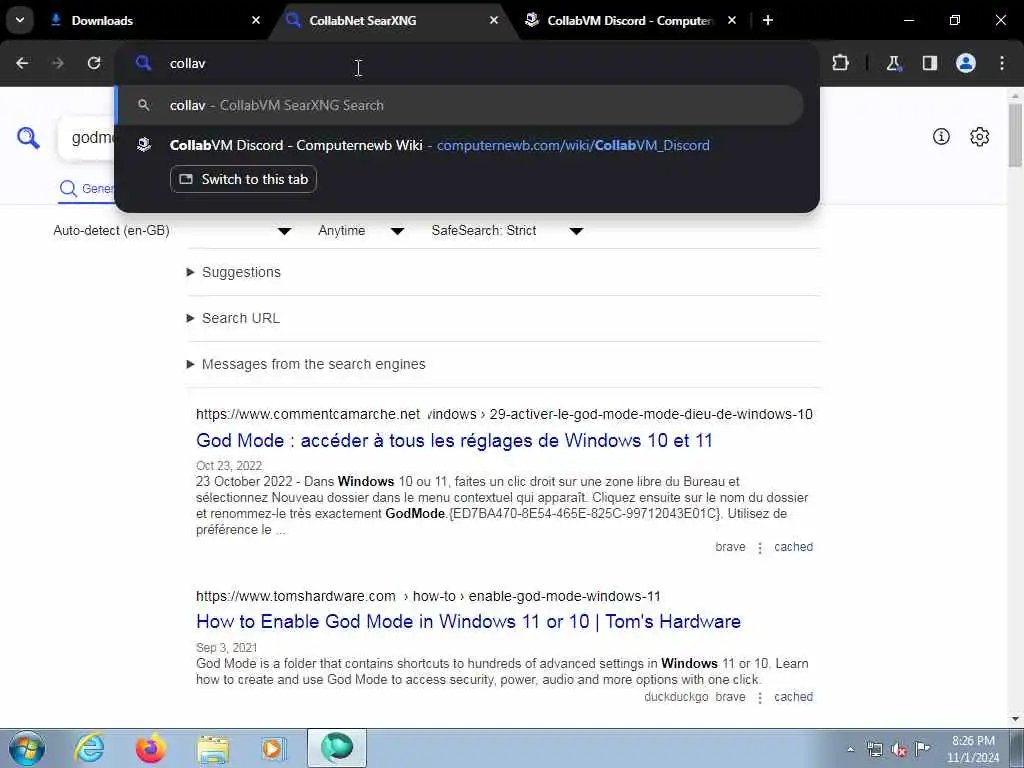The height and width of the screenshot is (768, 1024).
Task: Open the browser extensions puzzle icon
Action: (x=840, y=63)
